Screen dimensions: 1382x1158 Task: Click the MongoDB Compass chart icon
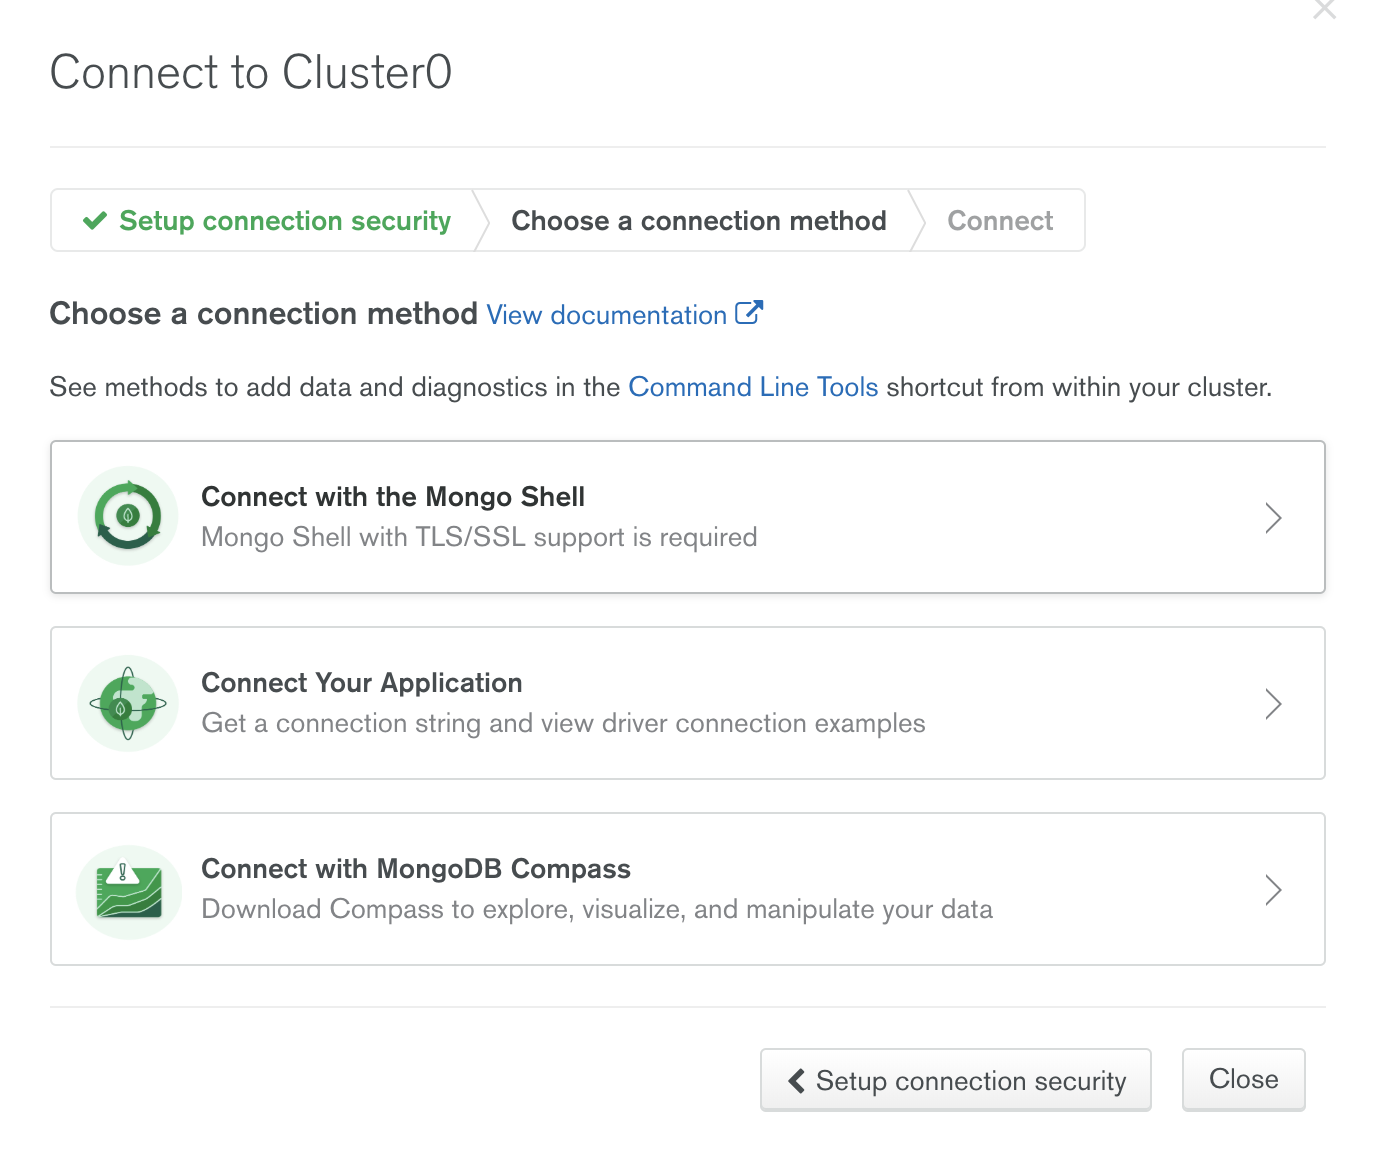[x=128, y=891]
